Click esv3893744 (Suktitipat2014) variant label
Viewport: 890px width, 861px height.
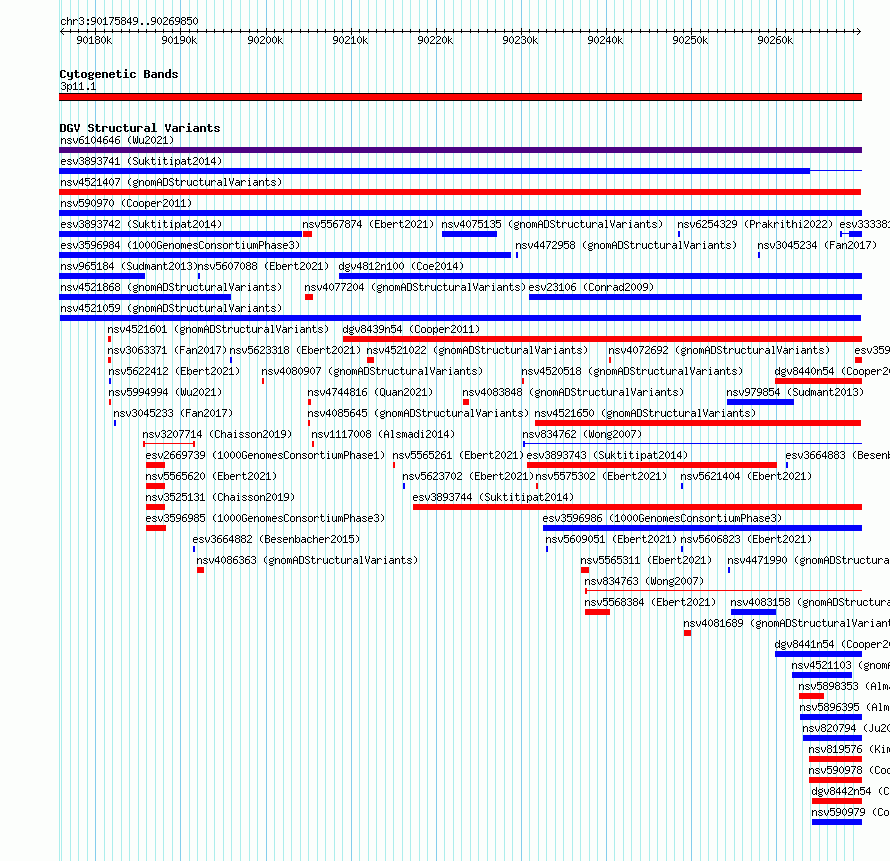493,497
